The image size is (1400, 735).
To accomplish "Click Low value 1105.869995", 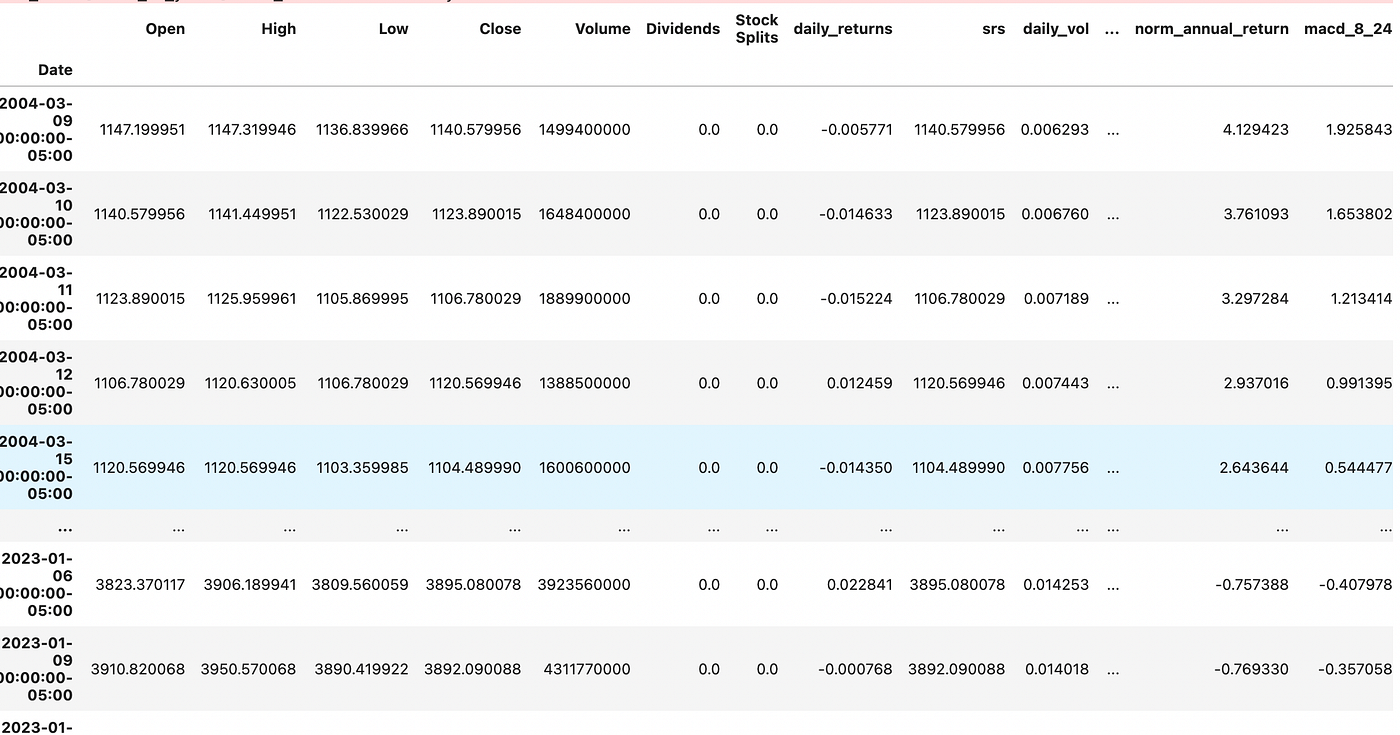I will tap(362, 298).
